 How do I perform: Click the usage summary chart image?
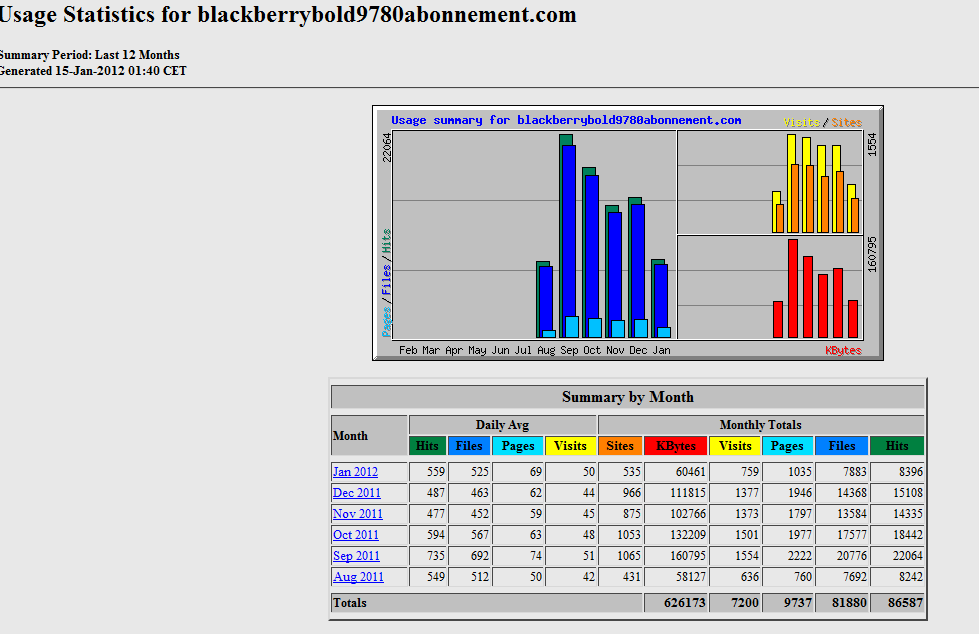627,233
